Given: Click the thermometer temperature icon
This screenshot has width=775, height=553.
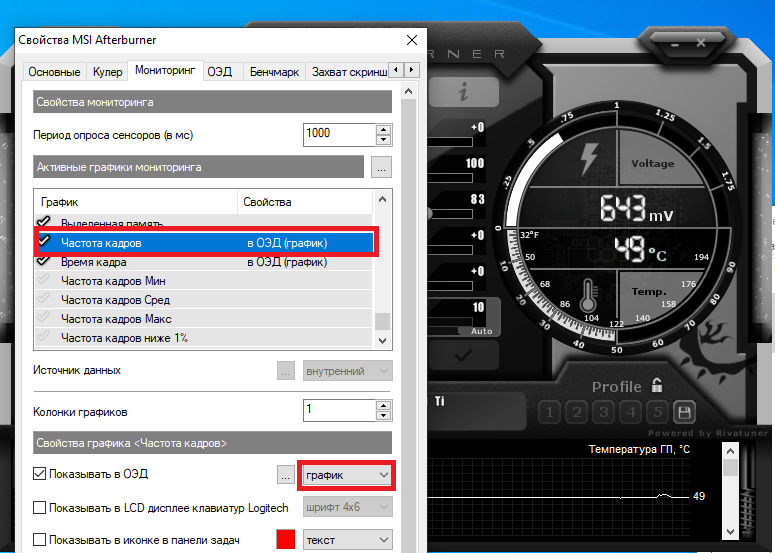Looking at the screenshot, I should [588, 295].
